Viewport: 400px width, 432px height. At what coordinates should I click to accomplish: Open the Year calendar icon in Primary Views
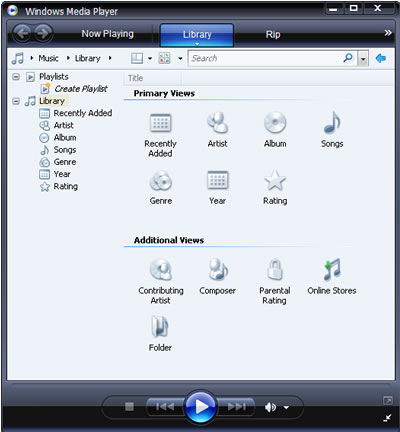[218, 180]
